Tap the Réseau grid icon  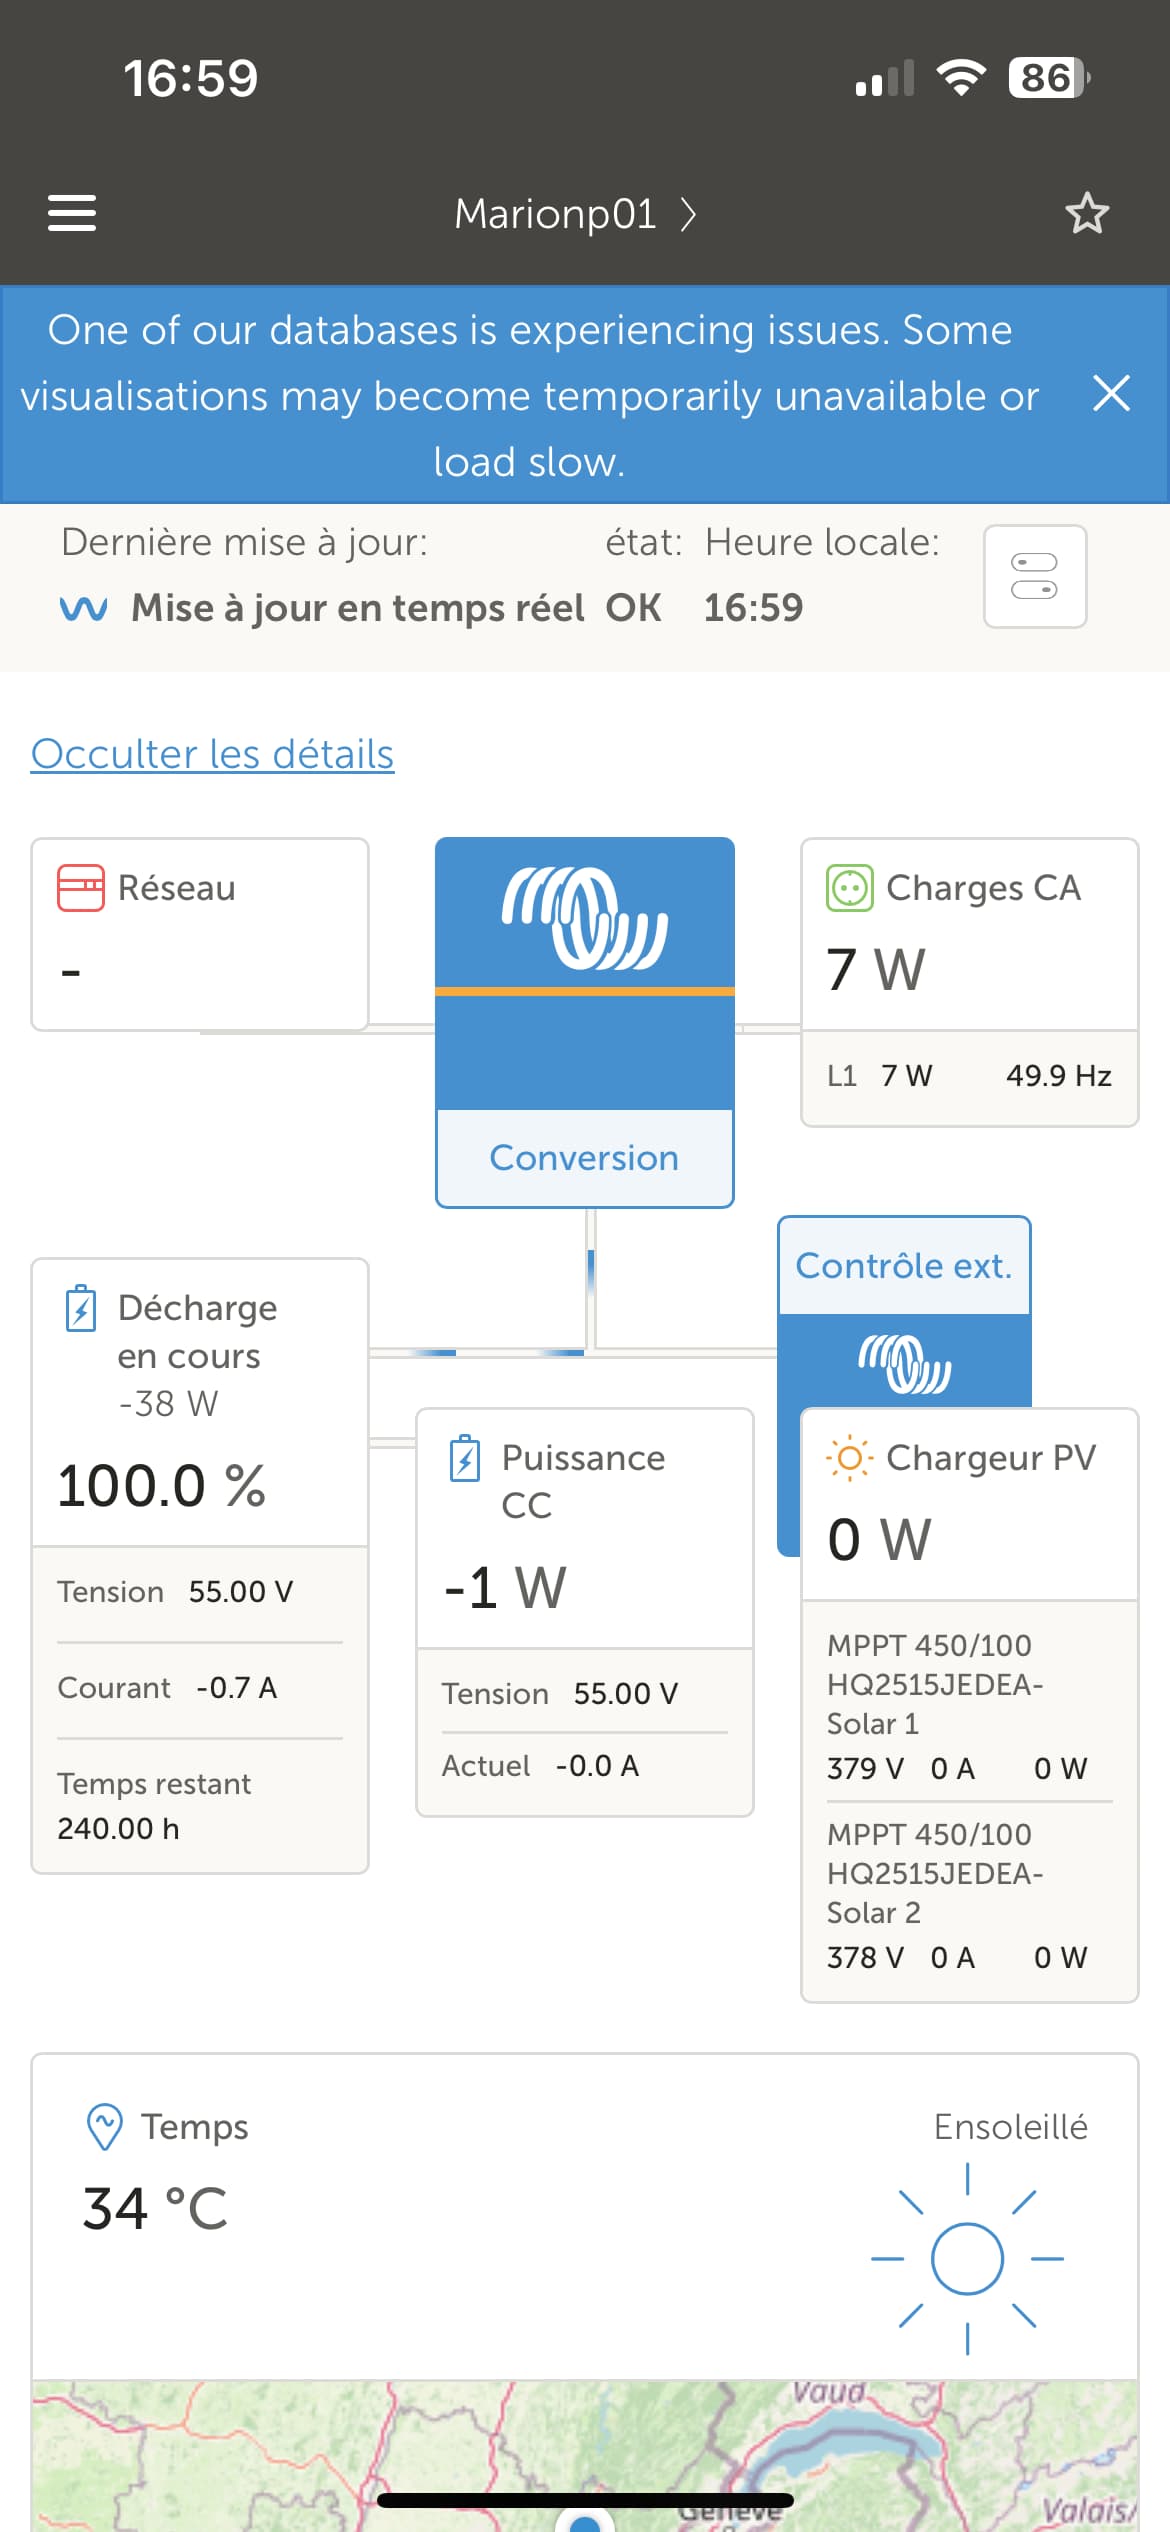(80, 888)
